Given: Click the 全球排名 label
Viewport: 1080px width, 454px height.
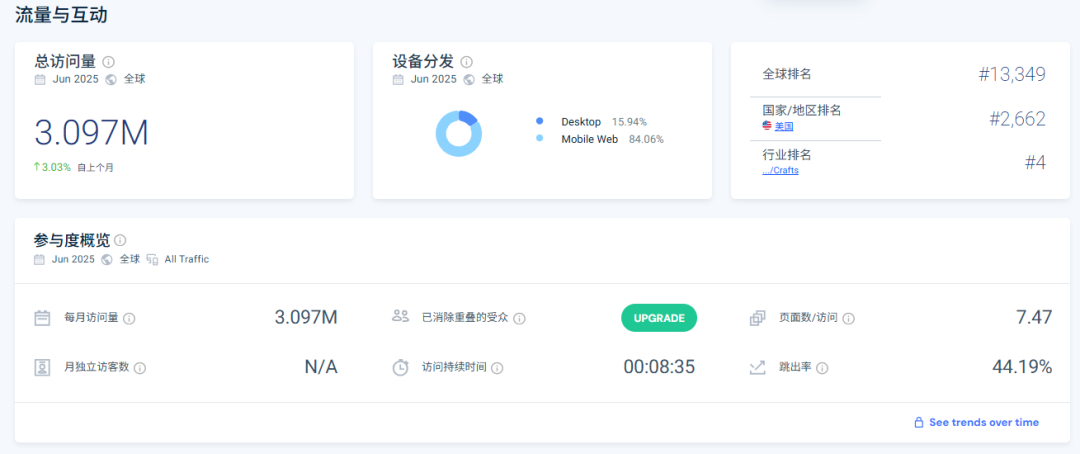Looking at the screenshot, I should click(787, 74).
